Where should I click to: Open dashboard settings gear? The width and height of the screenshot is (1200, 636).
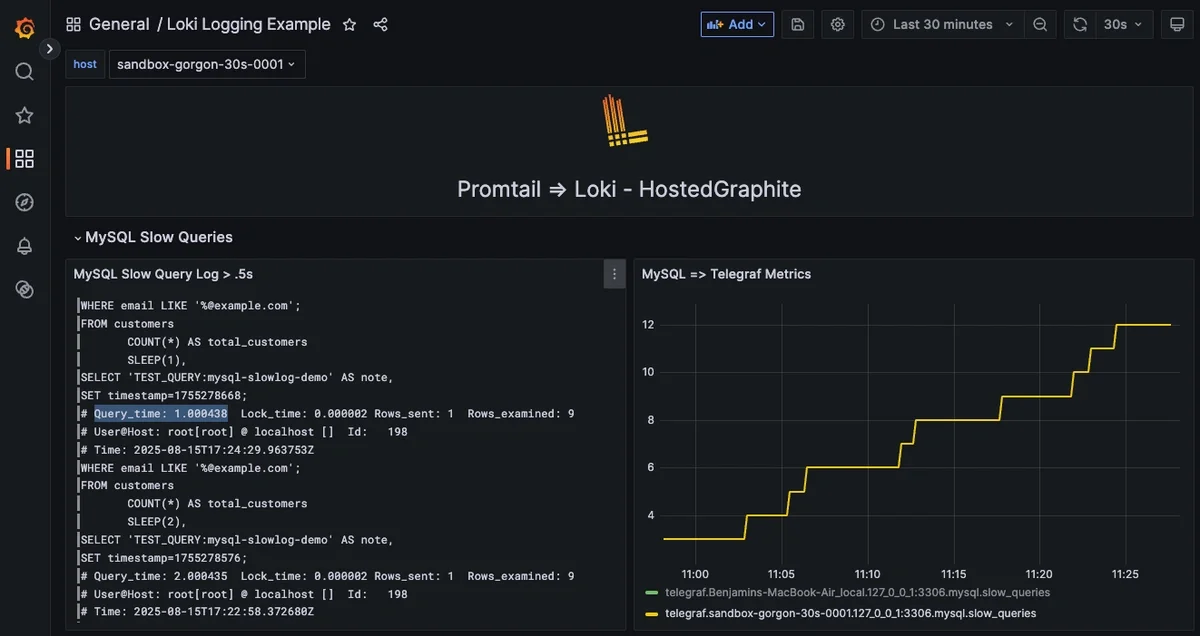point(838,24)
